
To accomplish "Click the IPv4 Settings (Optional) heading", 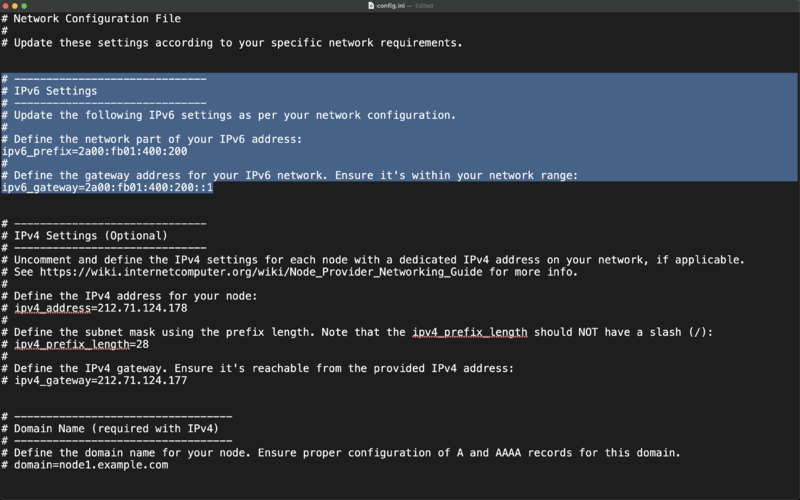I will [x=90, y=236].
